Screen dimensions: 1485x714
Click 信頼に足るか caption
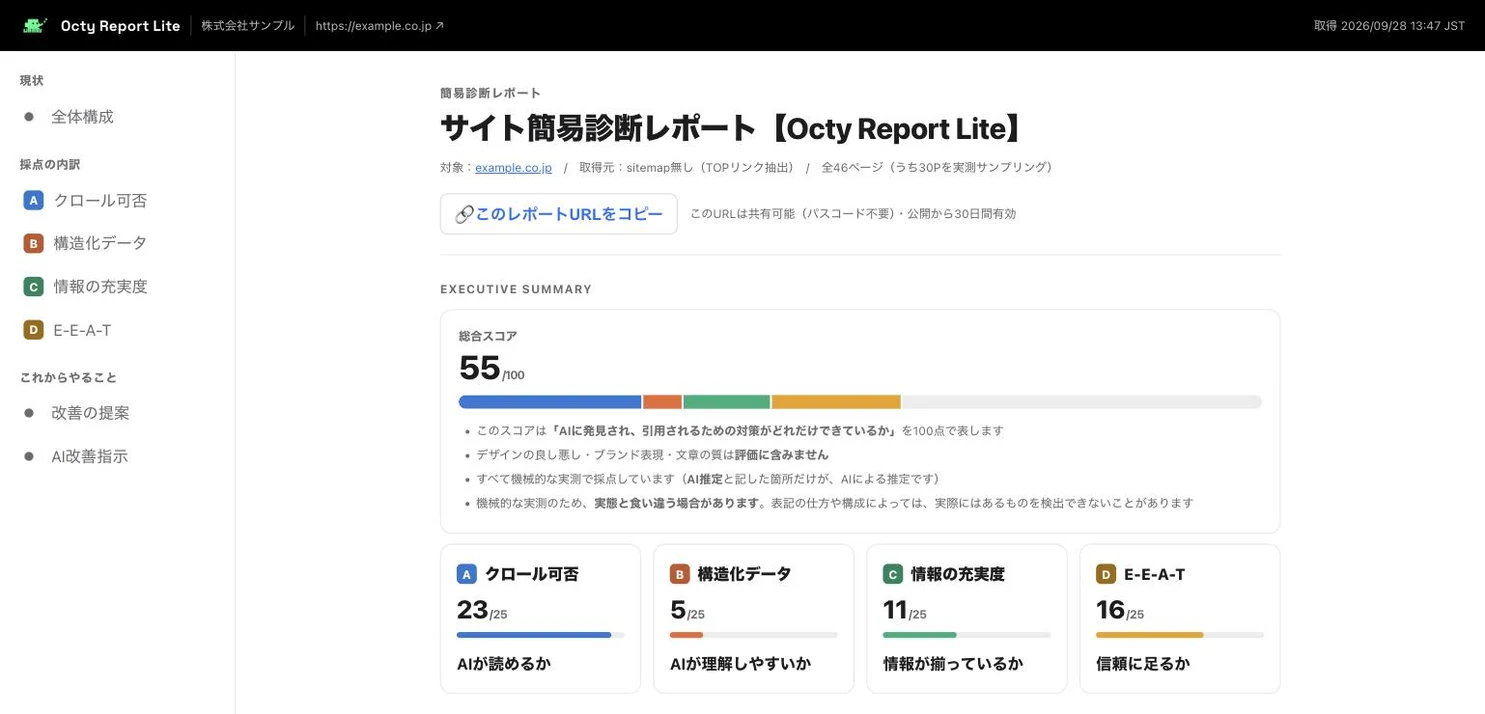pos(1143,664)
